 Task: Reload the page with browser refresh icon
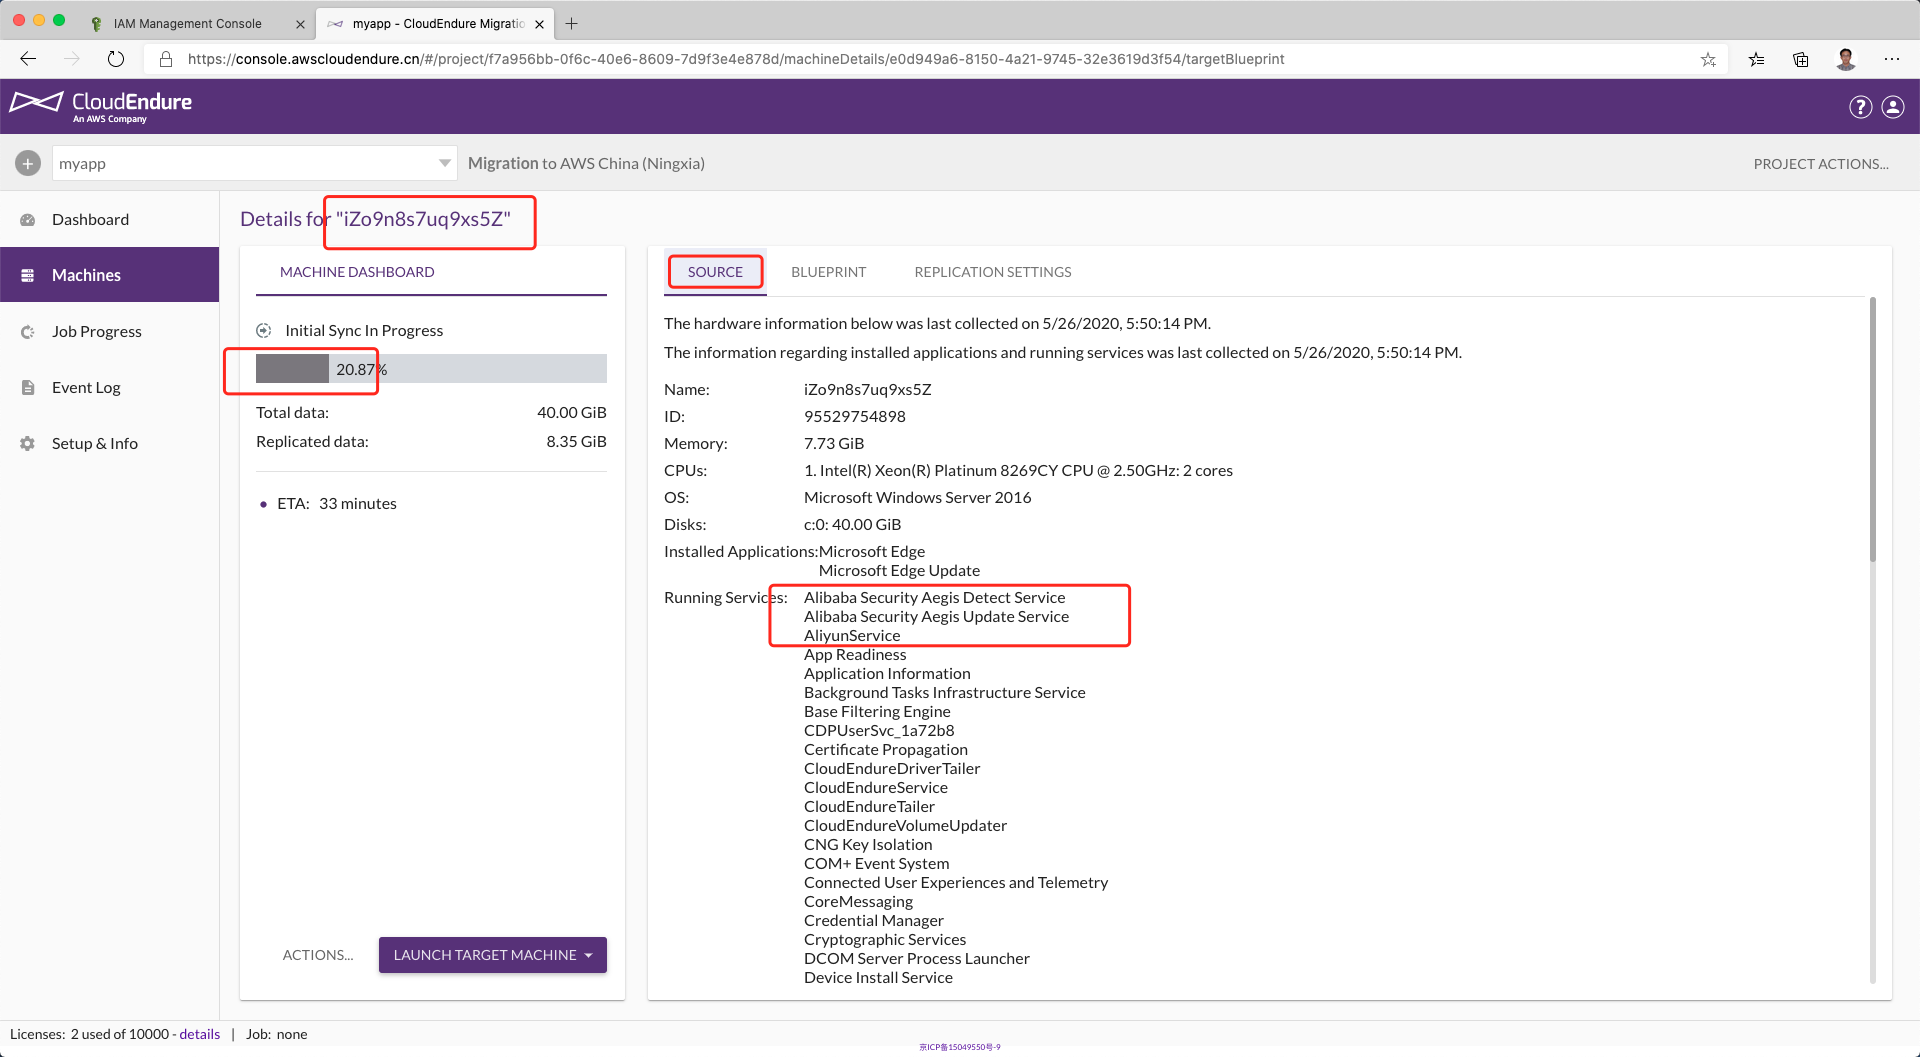tap(116, 59)
